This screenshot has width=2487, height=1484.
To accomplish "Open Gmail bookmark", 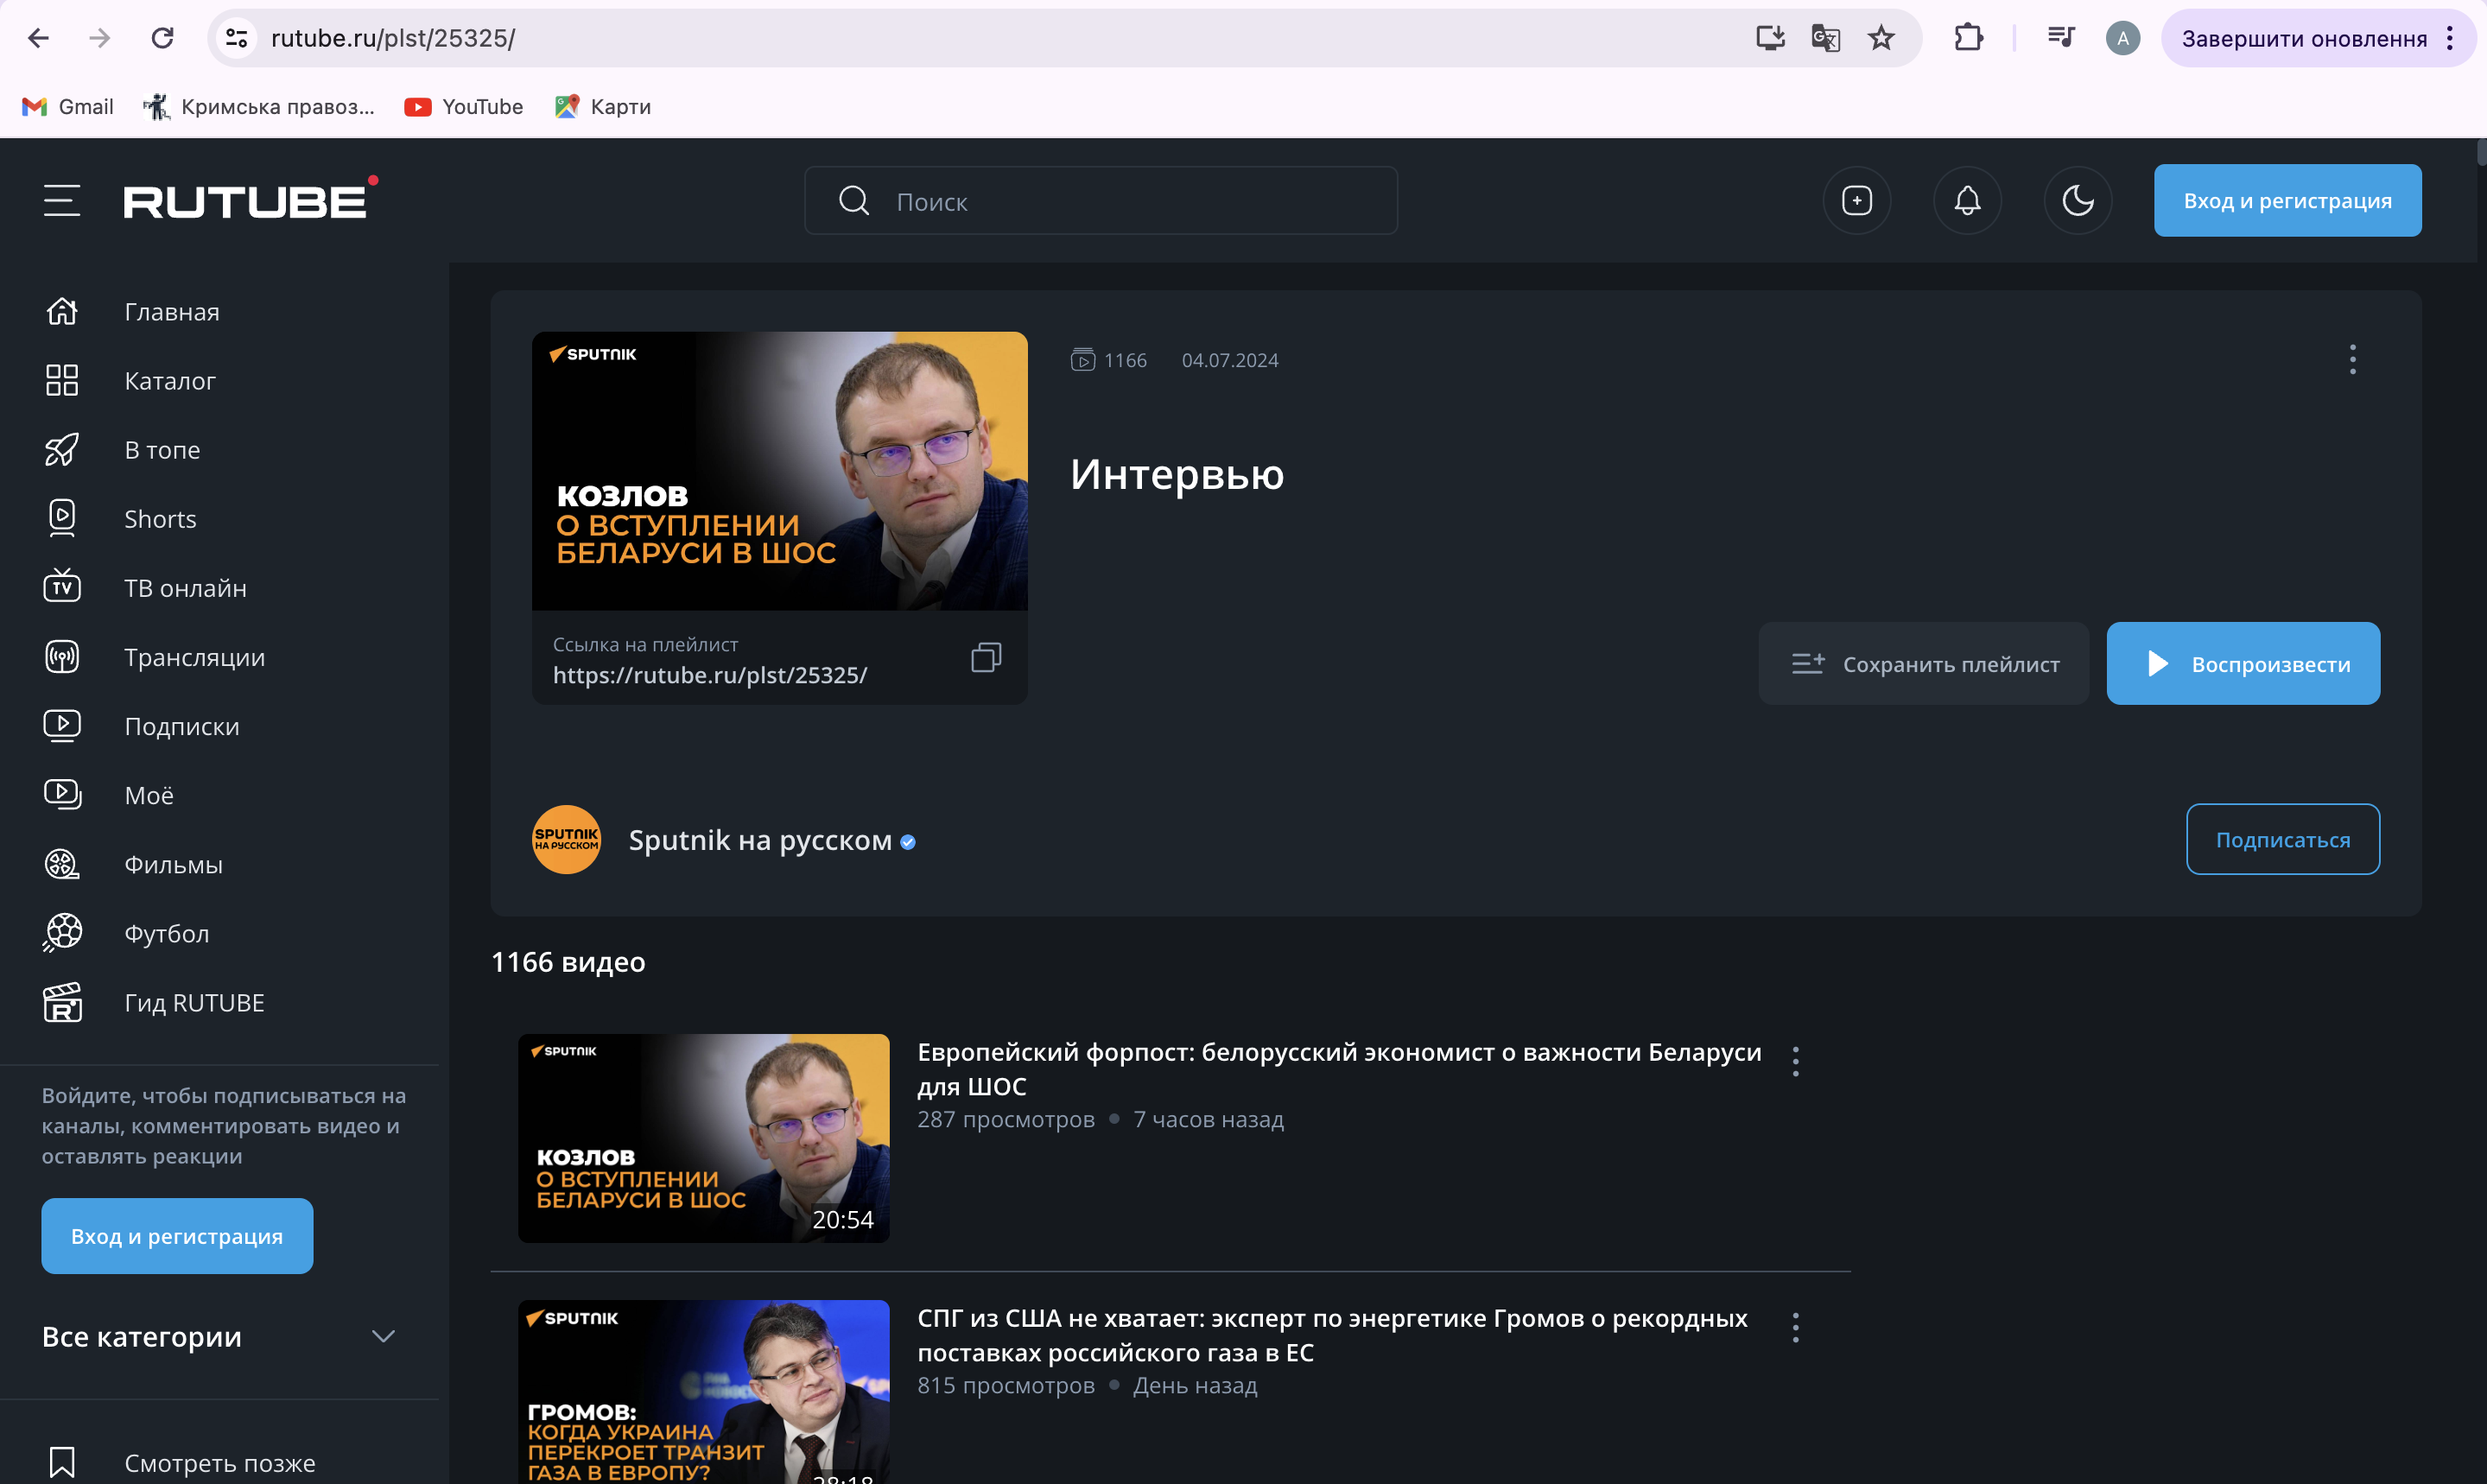I will click(x=68, y=106).
